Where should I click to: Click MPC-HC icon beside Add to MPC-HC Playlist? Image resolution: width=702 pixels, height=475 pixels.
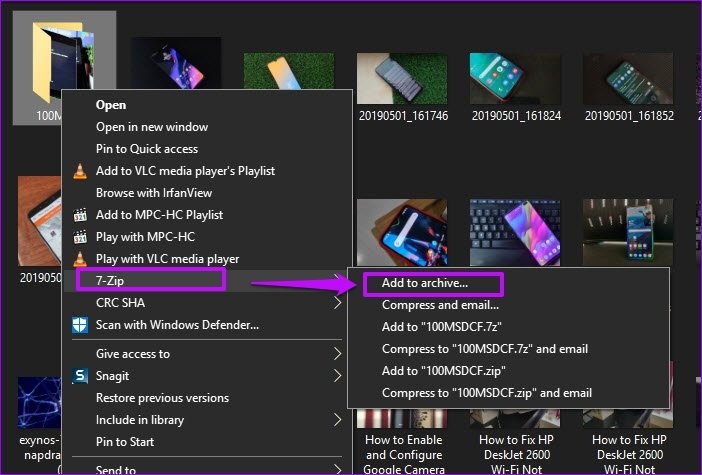tap(80, 215)
